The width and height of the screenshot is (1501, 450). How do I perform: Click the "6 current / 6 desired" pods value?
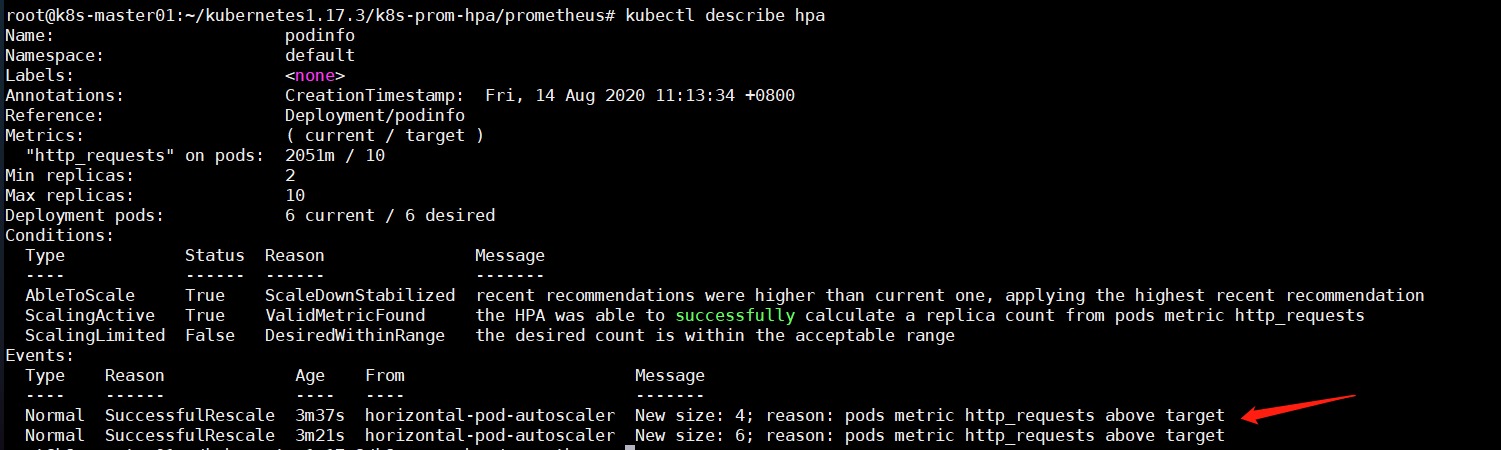(390, 215)
